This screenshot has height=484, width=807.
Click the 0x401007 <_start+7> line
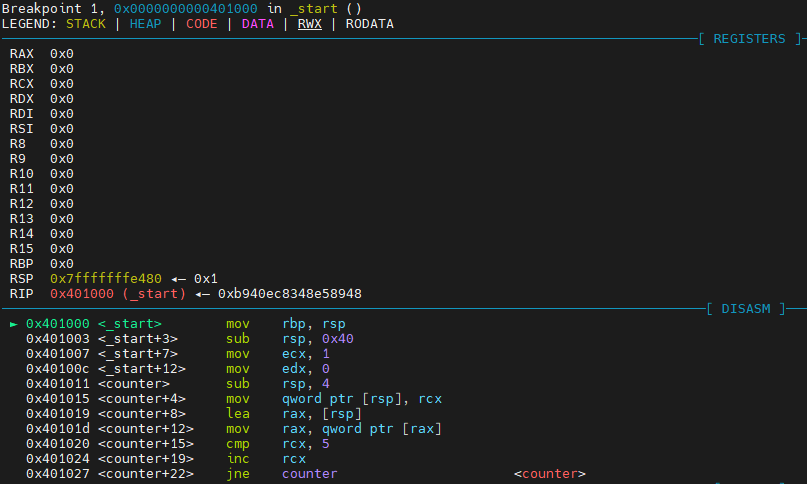102,353
